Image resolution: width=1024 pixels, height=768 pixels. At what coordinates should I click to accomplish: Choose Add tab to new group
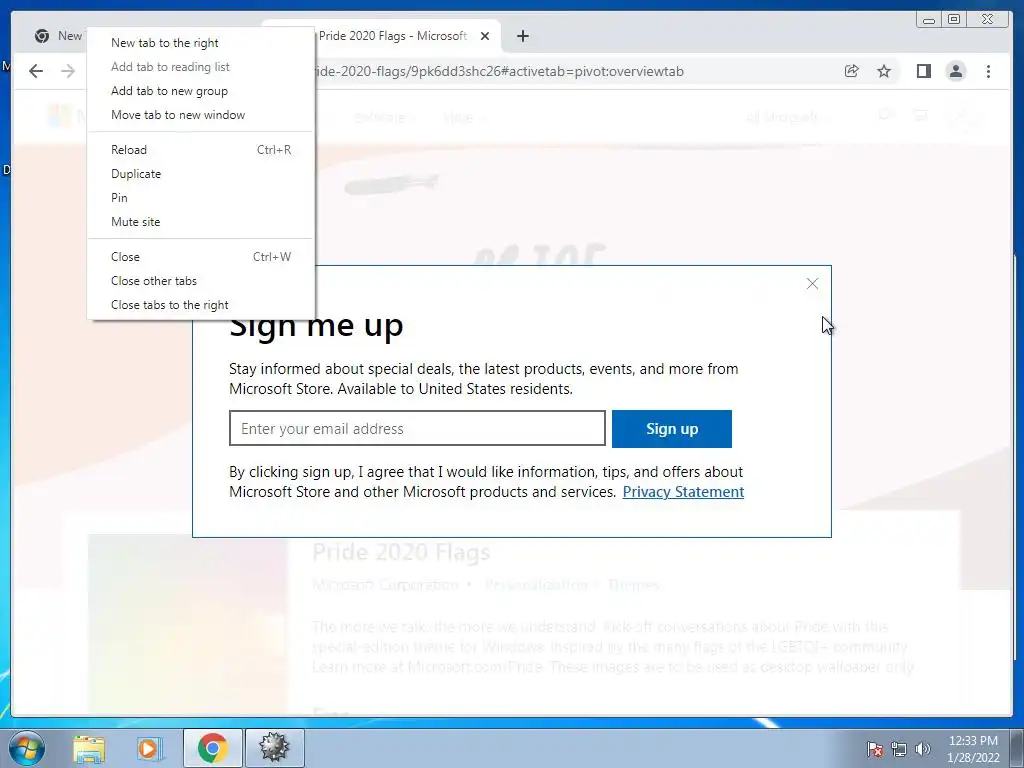click(x=200, y=91)
